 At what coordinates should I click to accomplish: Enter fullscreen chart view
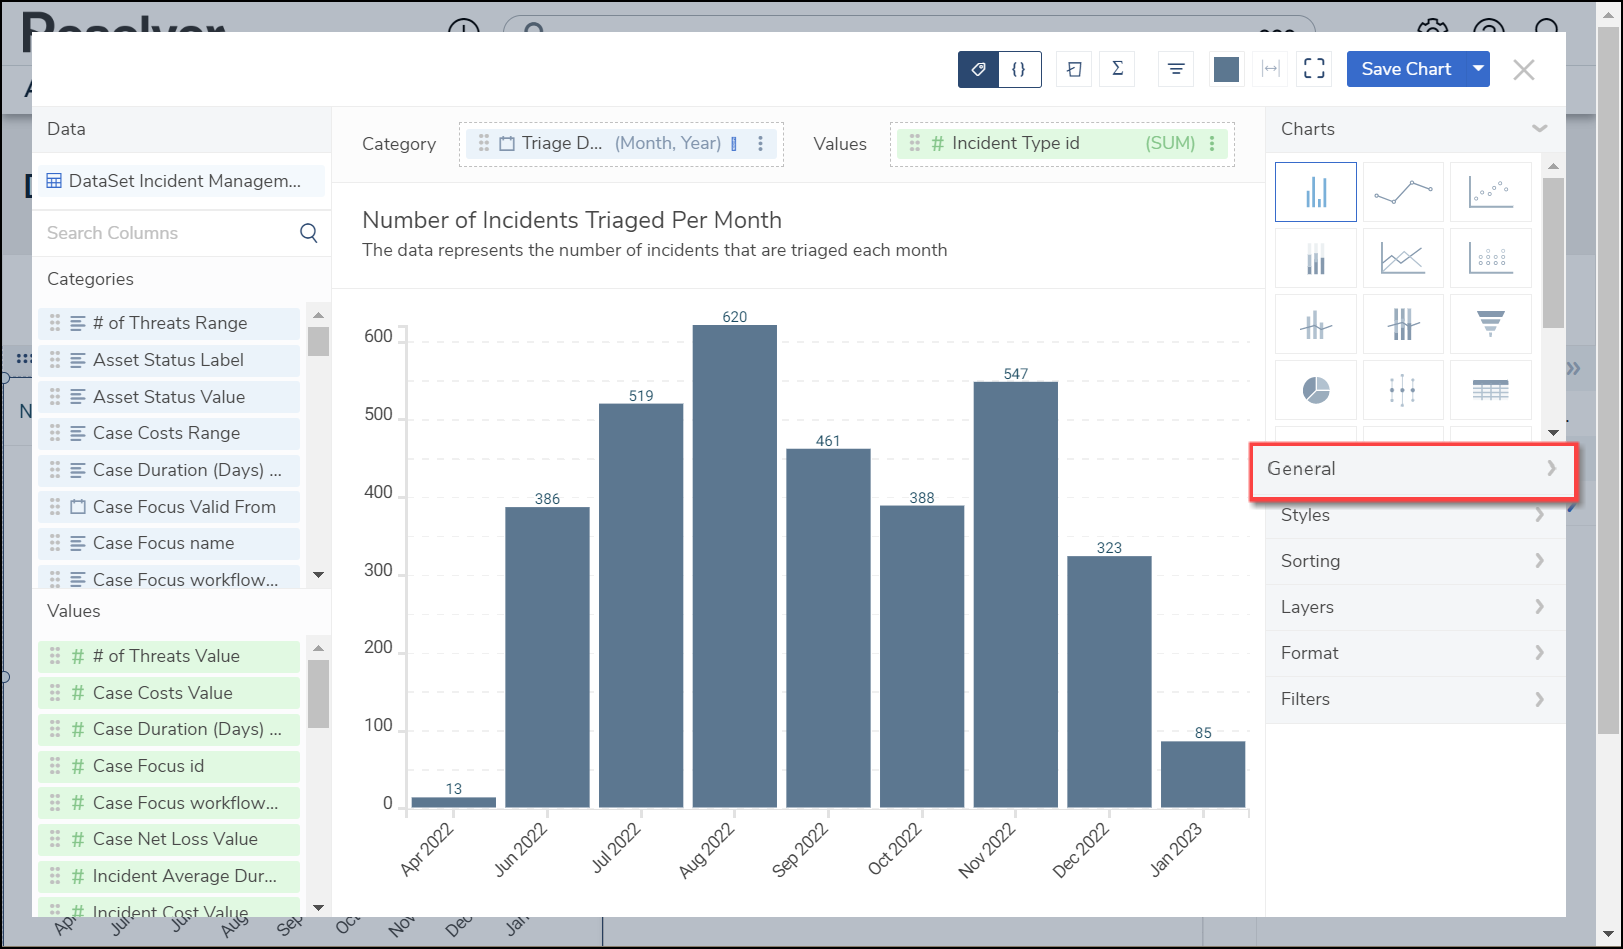[1314, 69]
